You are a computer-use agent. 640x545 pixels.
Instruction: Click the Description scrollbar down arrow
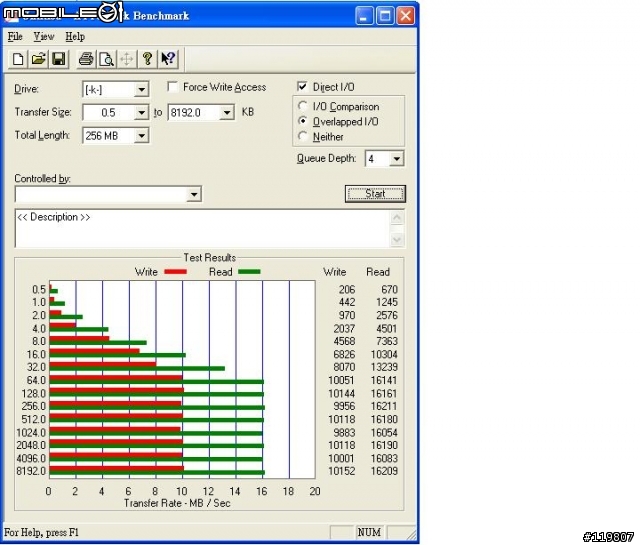coord(397,240)
